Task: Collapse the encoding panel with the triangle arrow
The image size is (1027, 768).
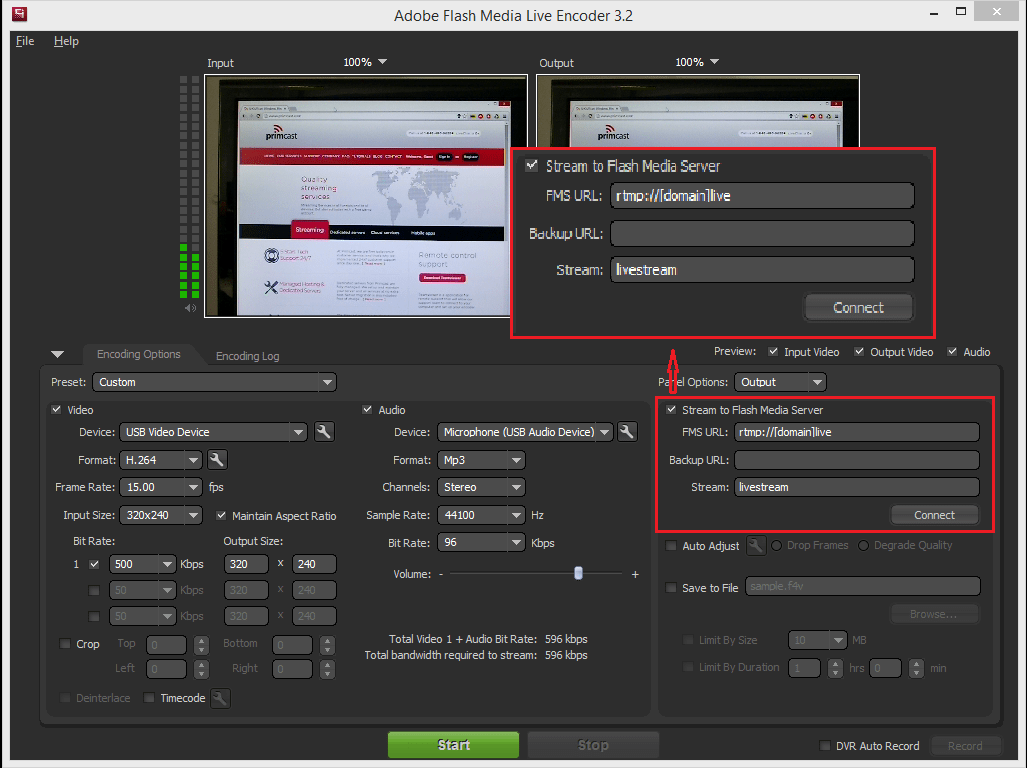Action: [x=57, y=354]
